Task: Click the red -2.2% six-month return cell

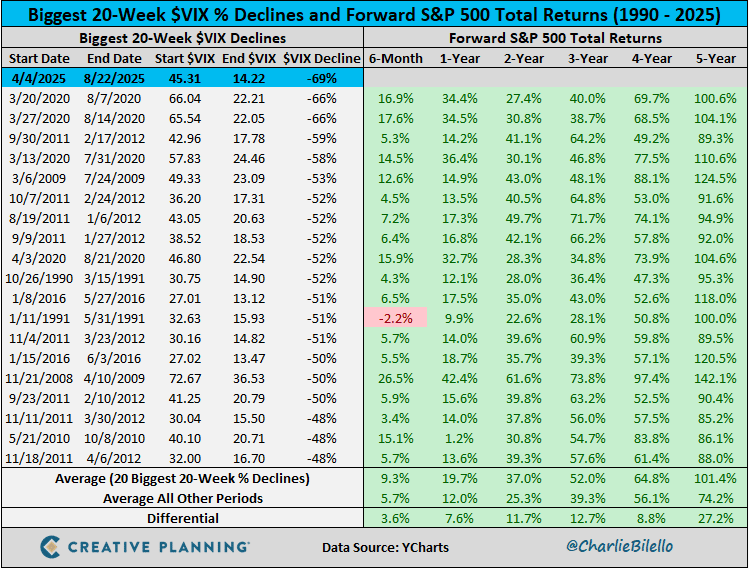Action: tap(396, 318)
